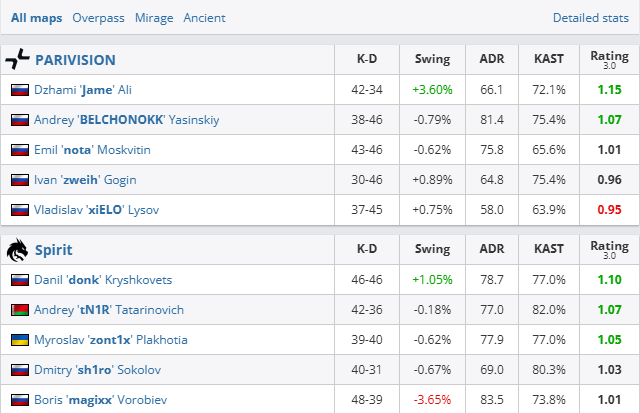The height and width of the screenshot is (413, 640).
Task: Click the flag next to xiELO
Action: [19, 210]
